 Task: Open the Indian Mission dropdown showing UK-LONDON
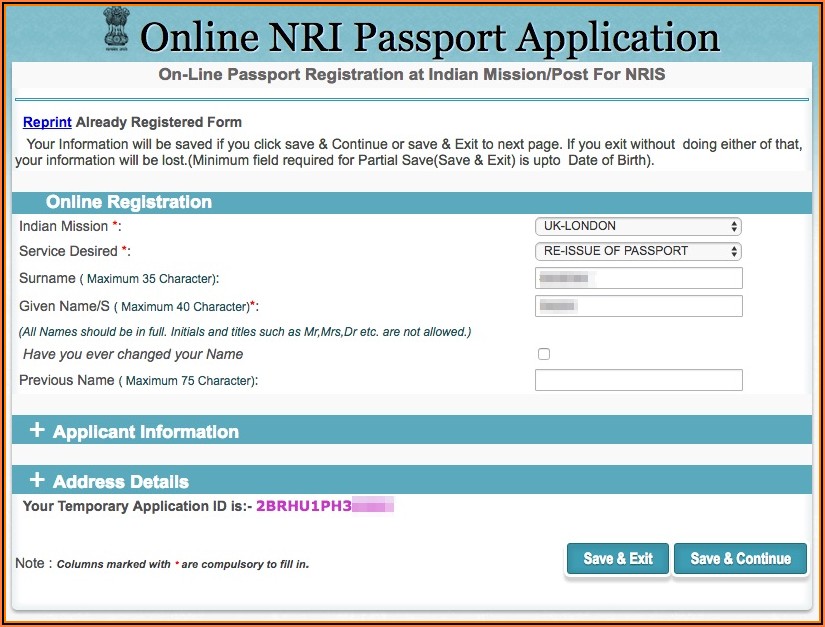coord(638,227)
